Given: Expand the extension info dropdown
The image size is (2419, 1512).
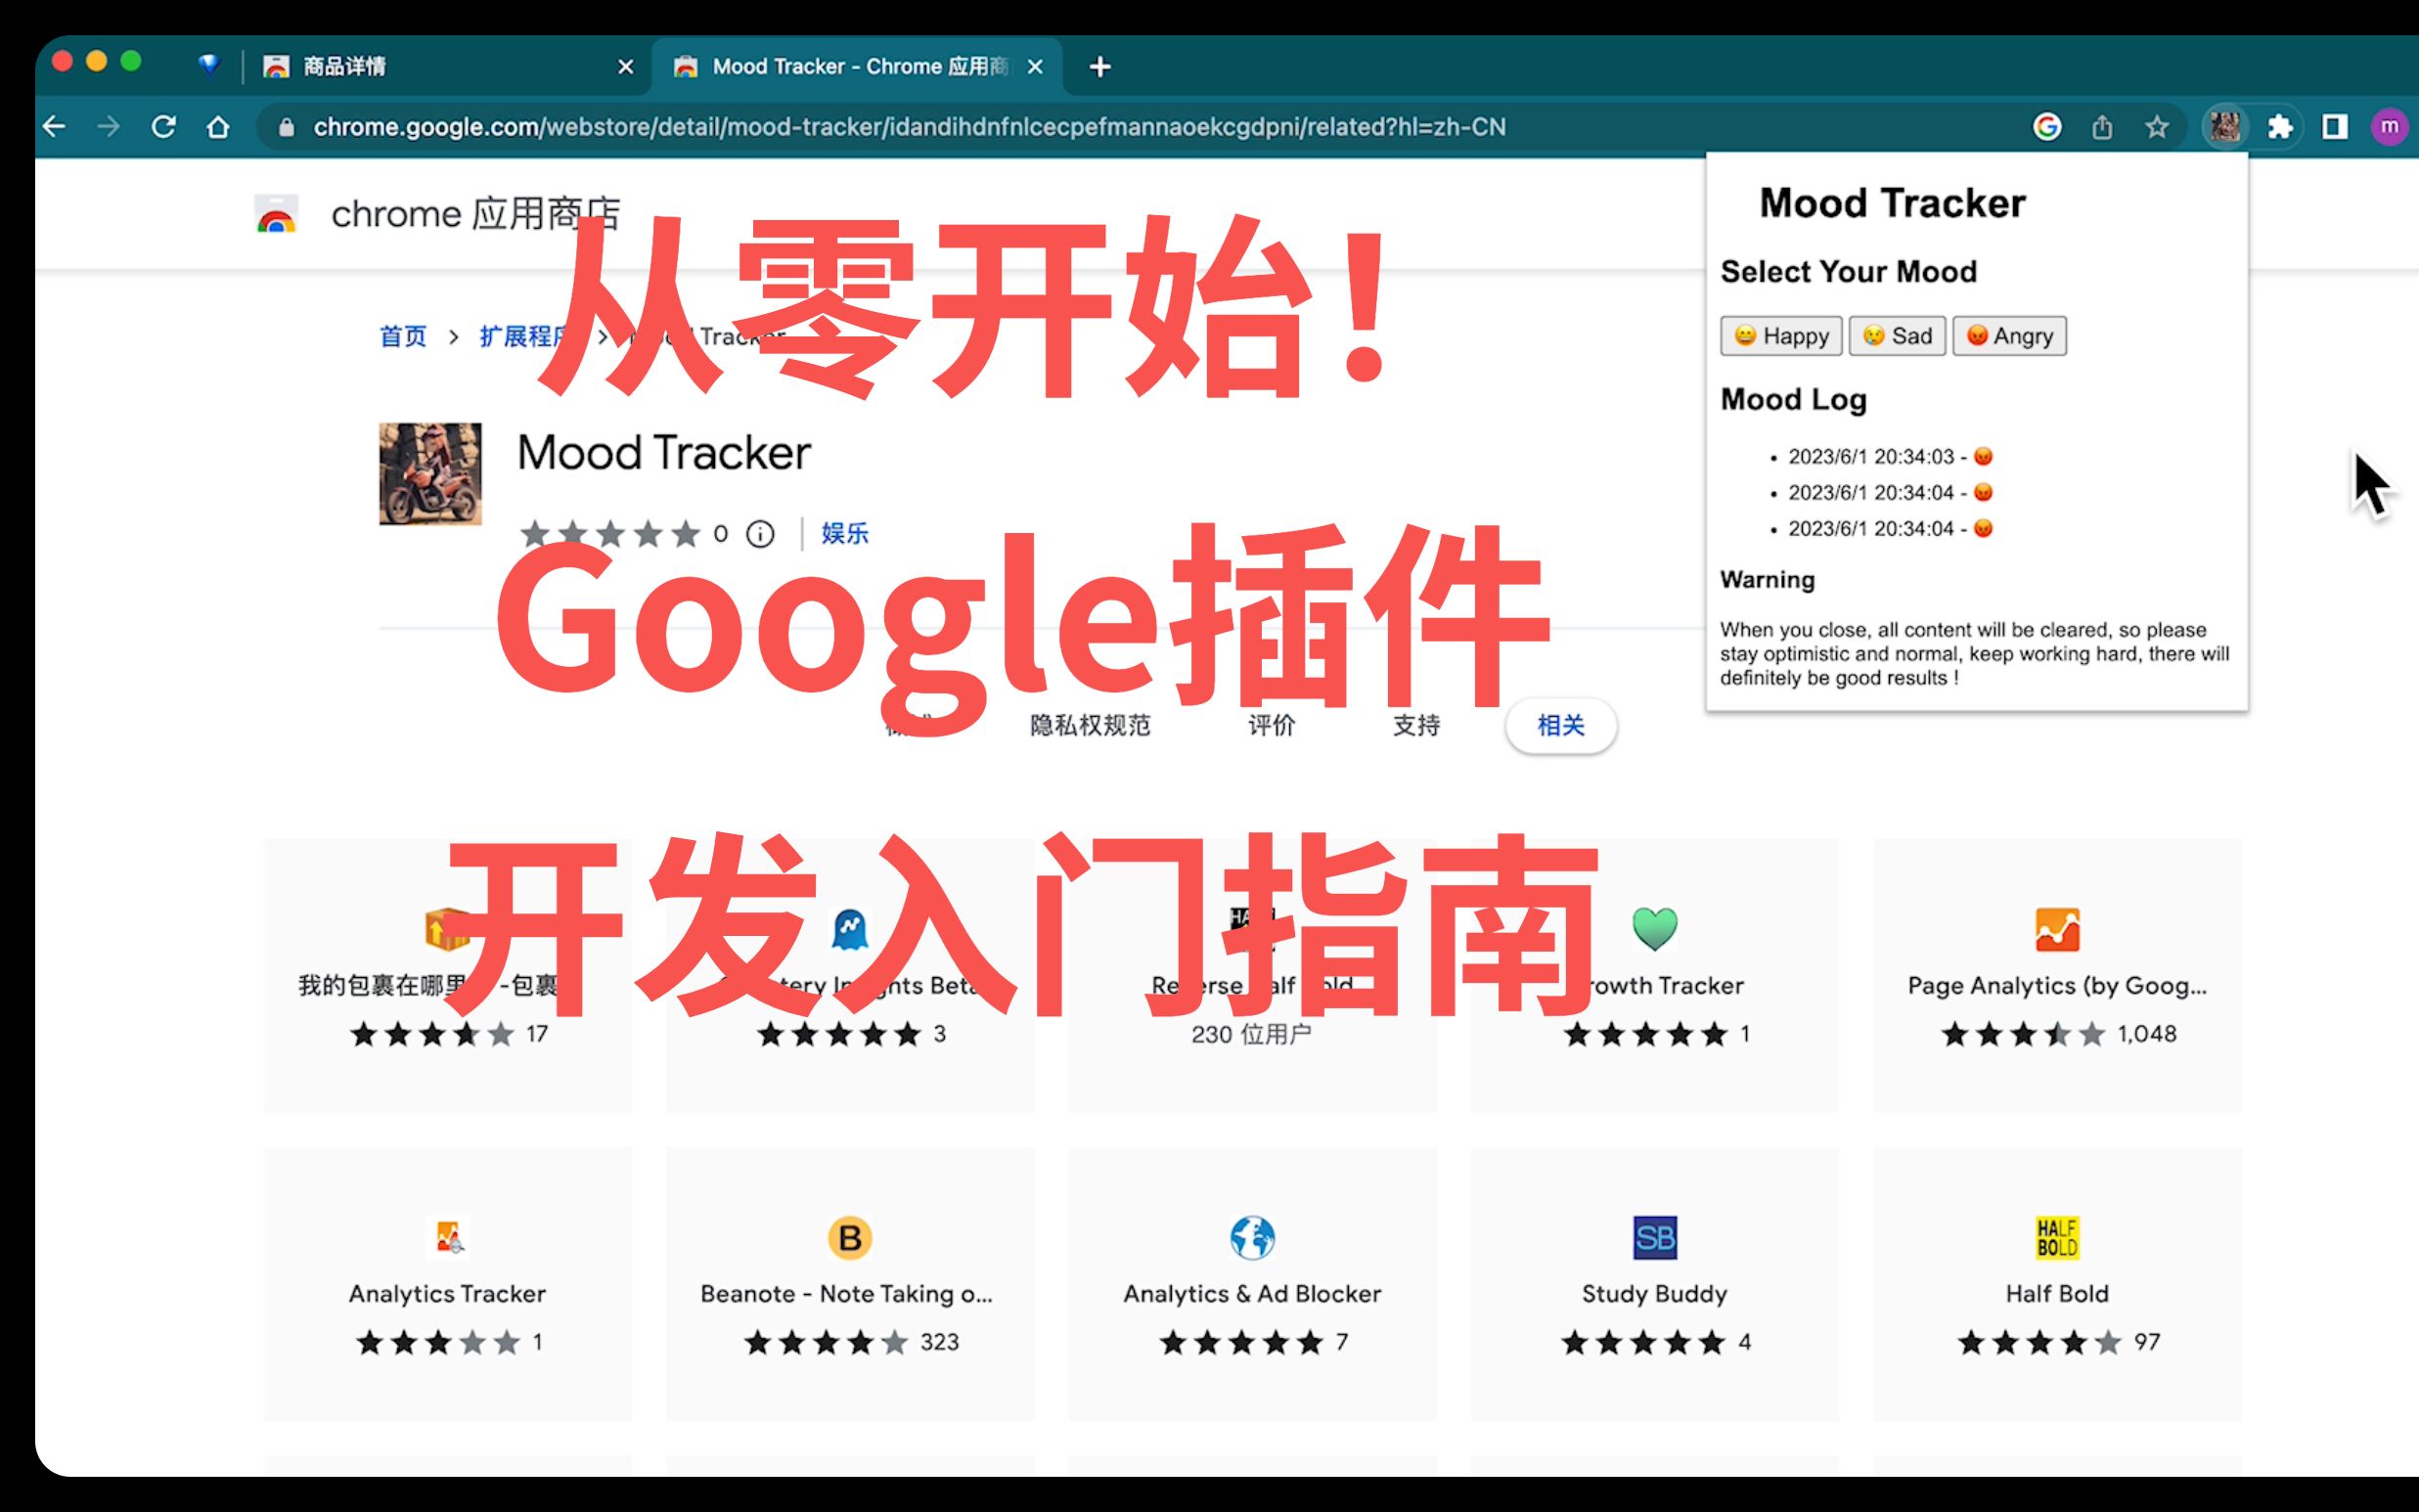Looking at the screenshot, I should pyautogui.click(x=759, y=533).
